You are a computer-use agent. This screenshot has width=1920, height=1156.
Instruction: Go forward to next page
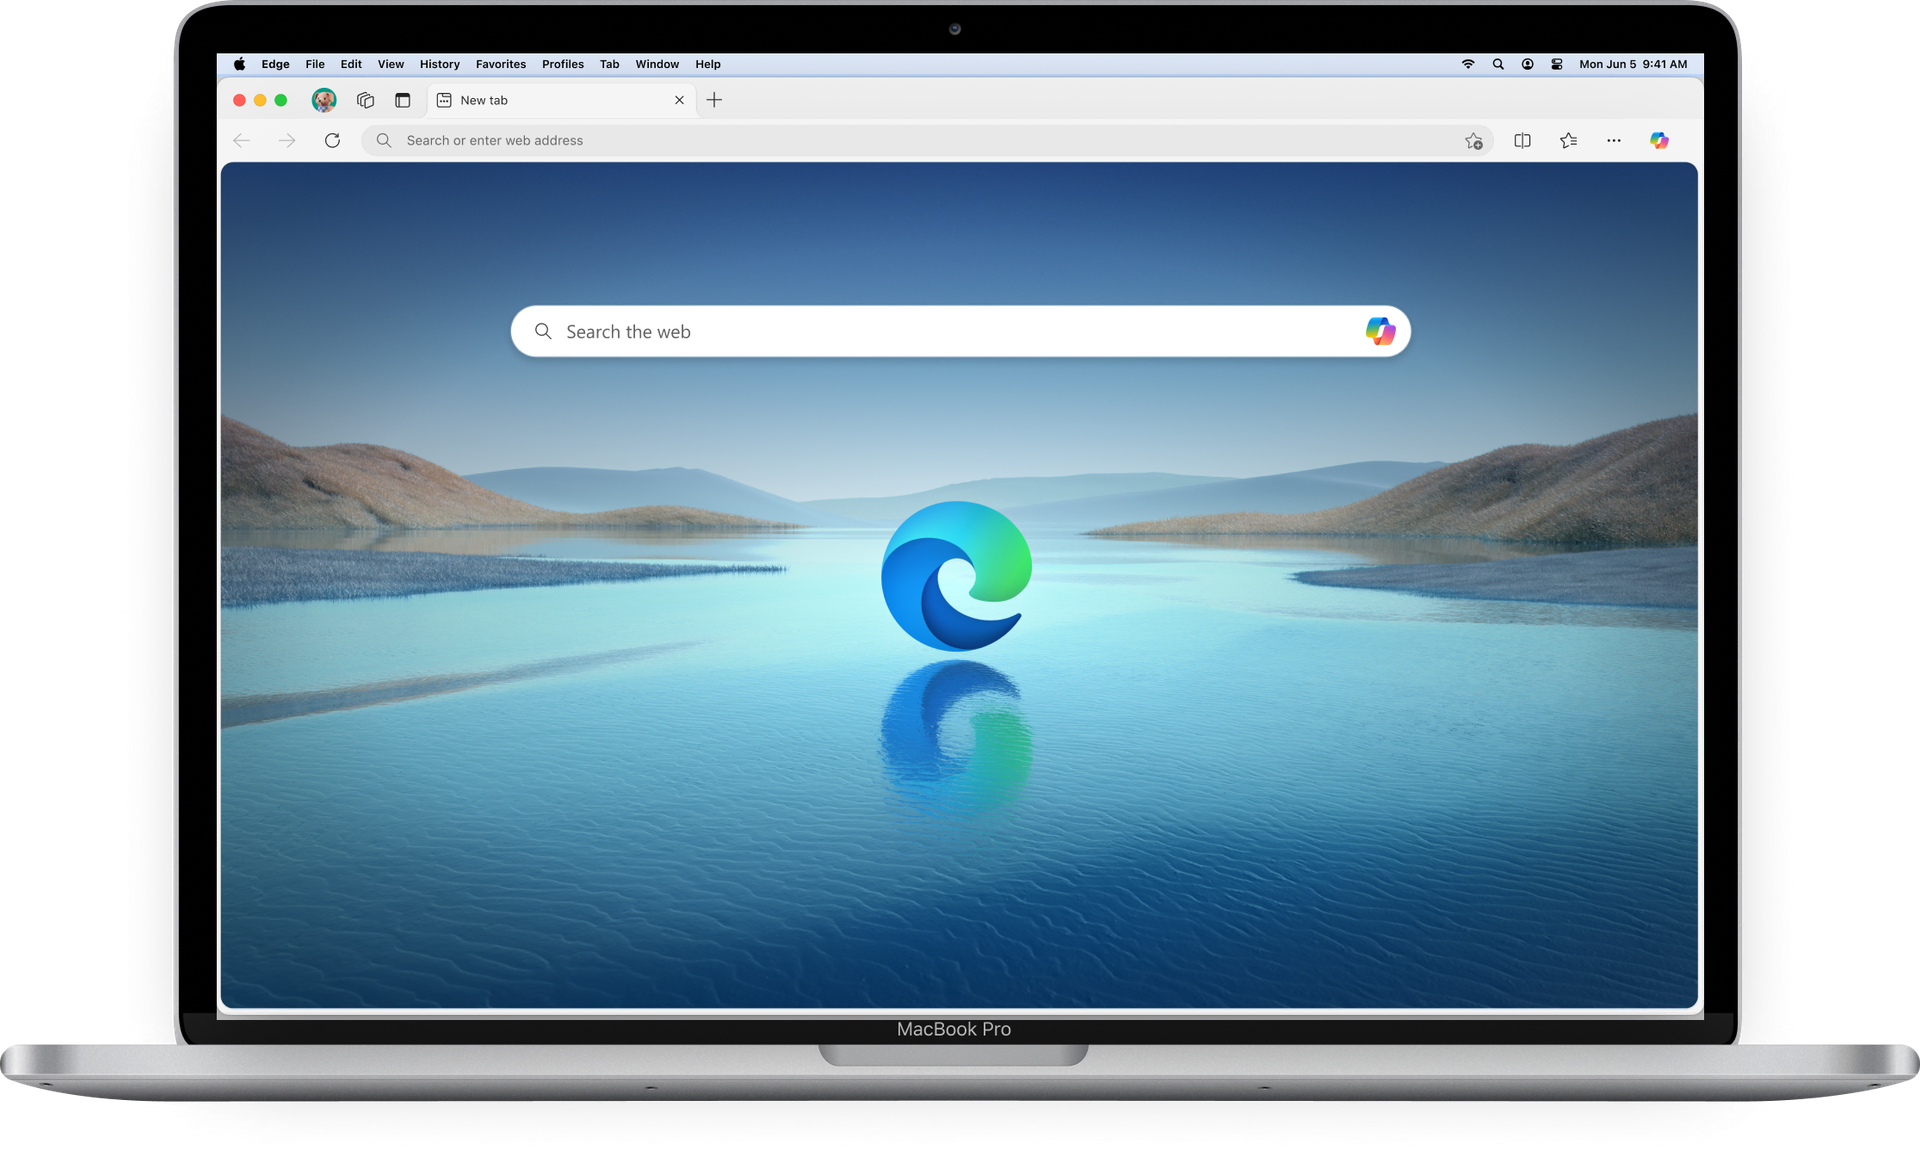[287, 141]
